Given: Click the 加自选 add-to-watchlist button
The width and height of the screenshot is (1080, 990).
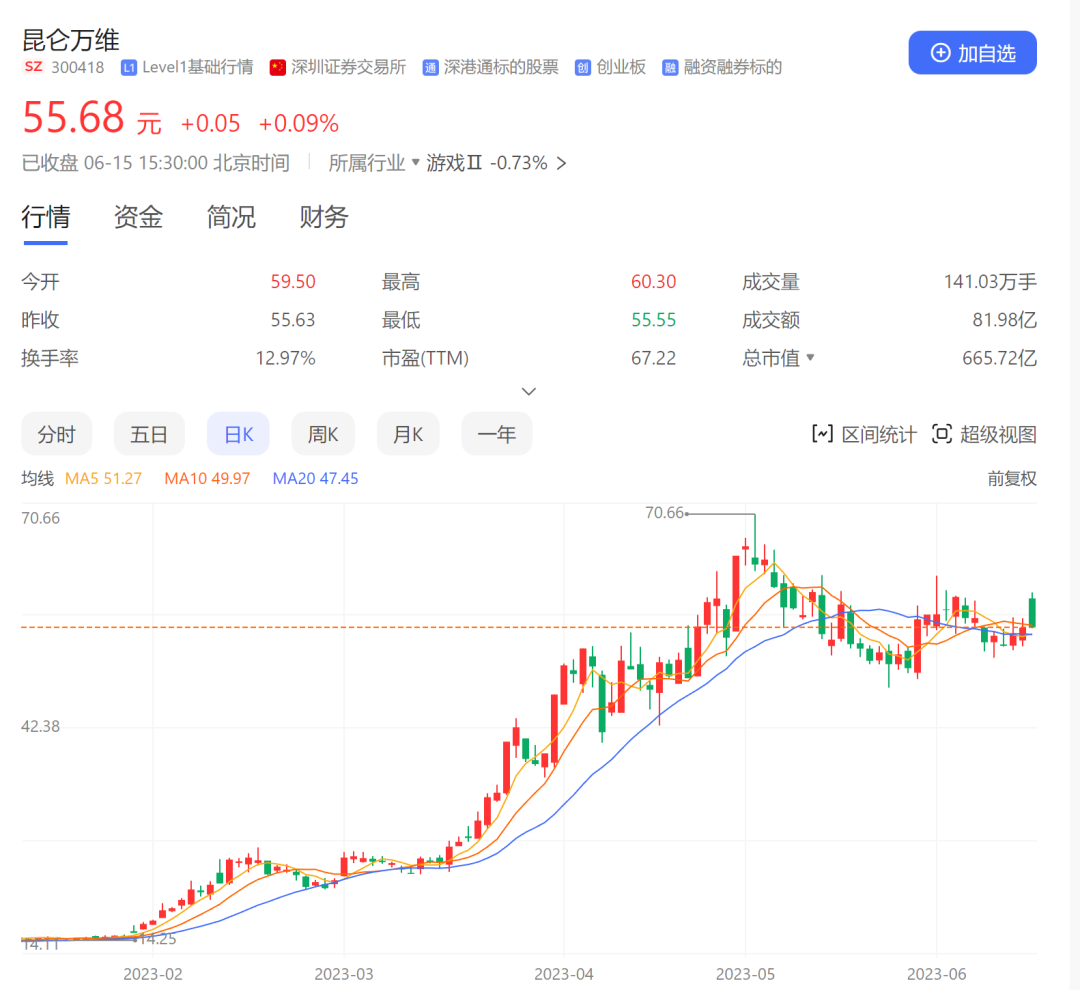Looking at the screenshot, I should (x=972, y=52).
